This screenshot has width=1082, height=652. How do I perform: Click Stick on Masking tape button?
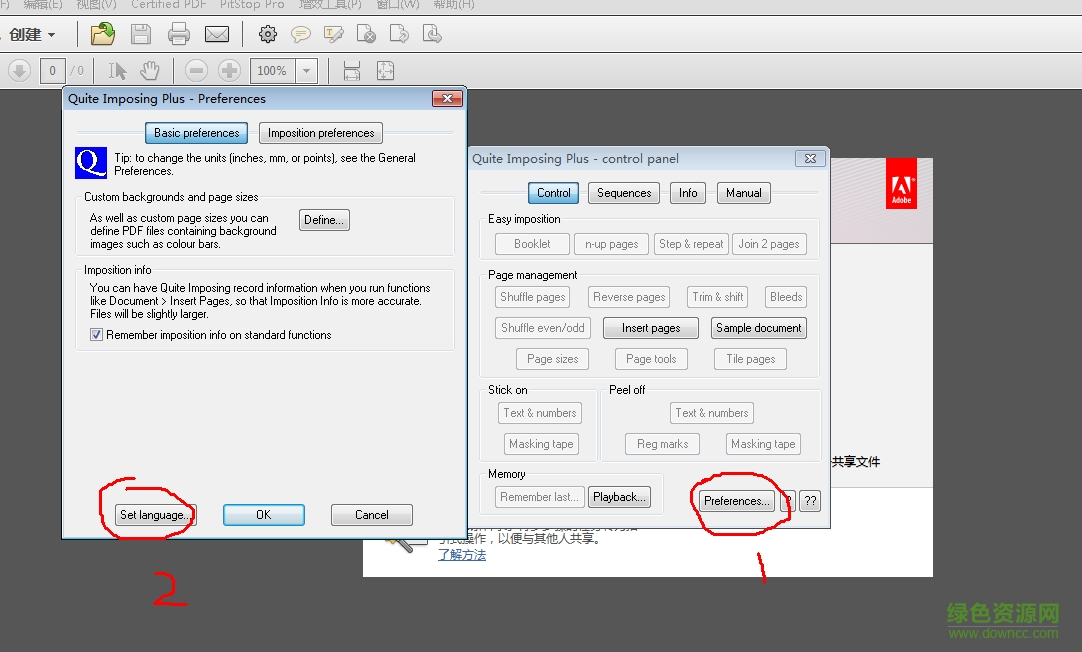click(x=541, y=444)
